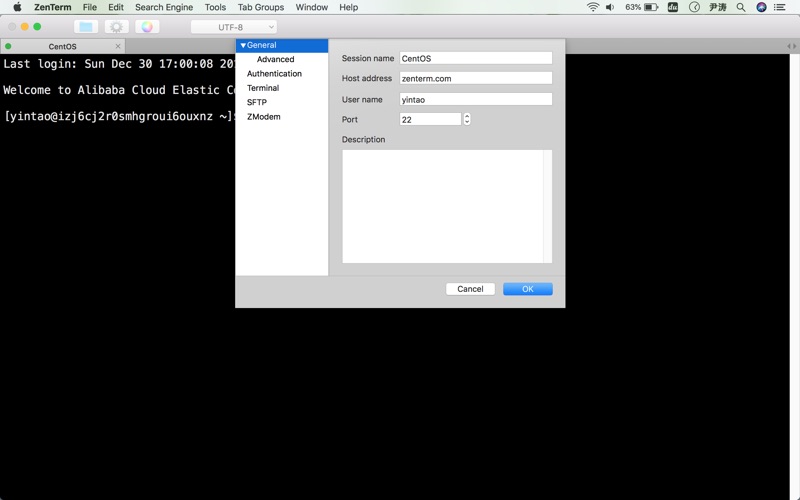Click the Session name input field
The image size is (800, 500).
[x=476, y=58]
